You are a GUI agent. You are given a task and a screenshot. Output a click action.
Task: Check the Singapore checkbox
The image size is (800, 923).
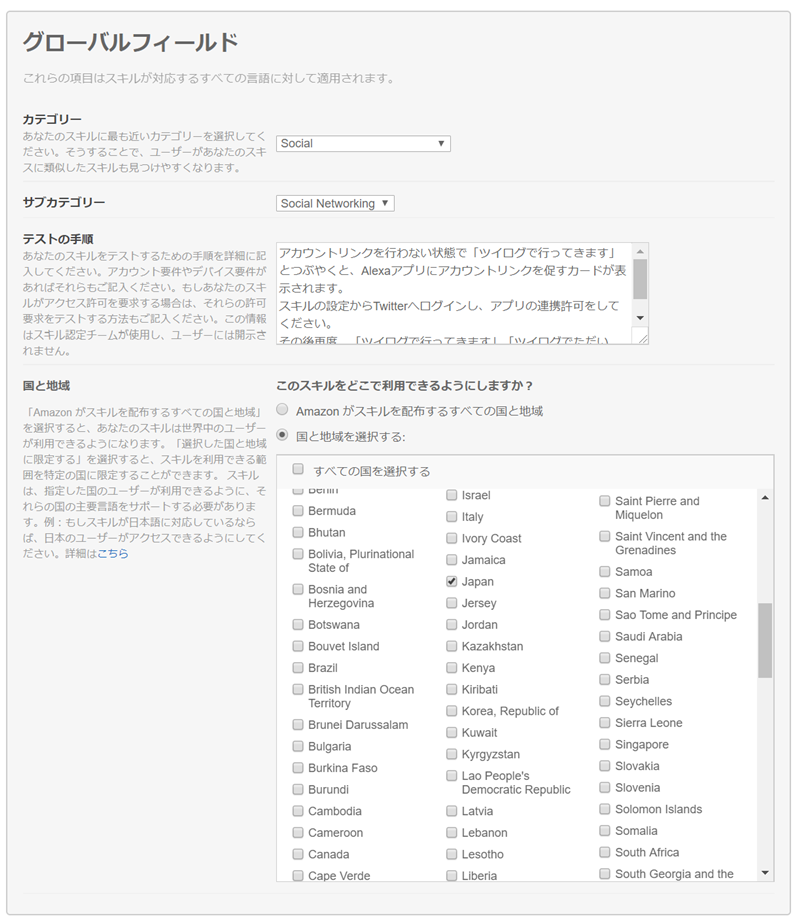pos(604,744)
